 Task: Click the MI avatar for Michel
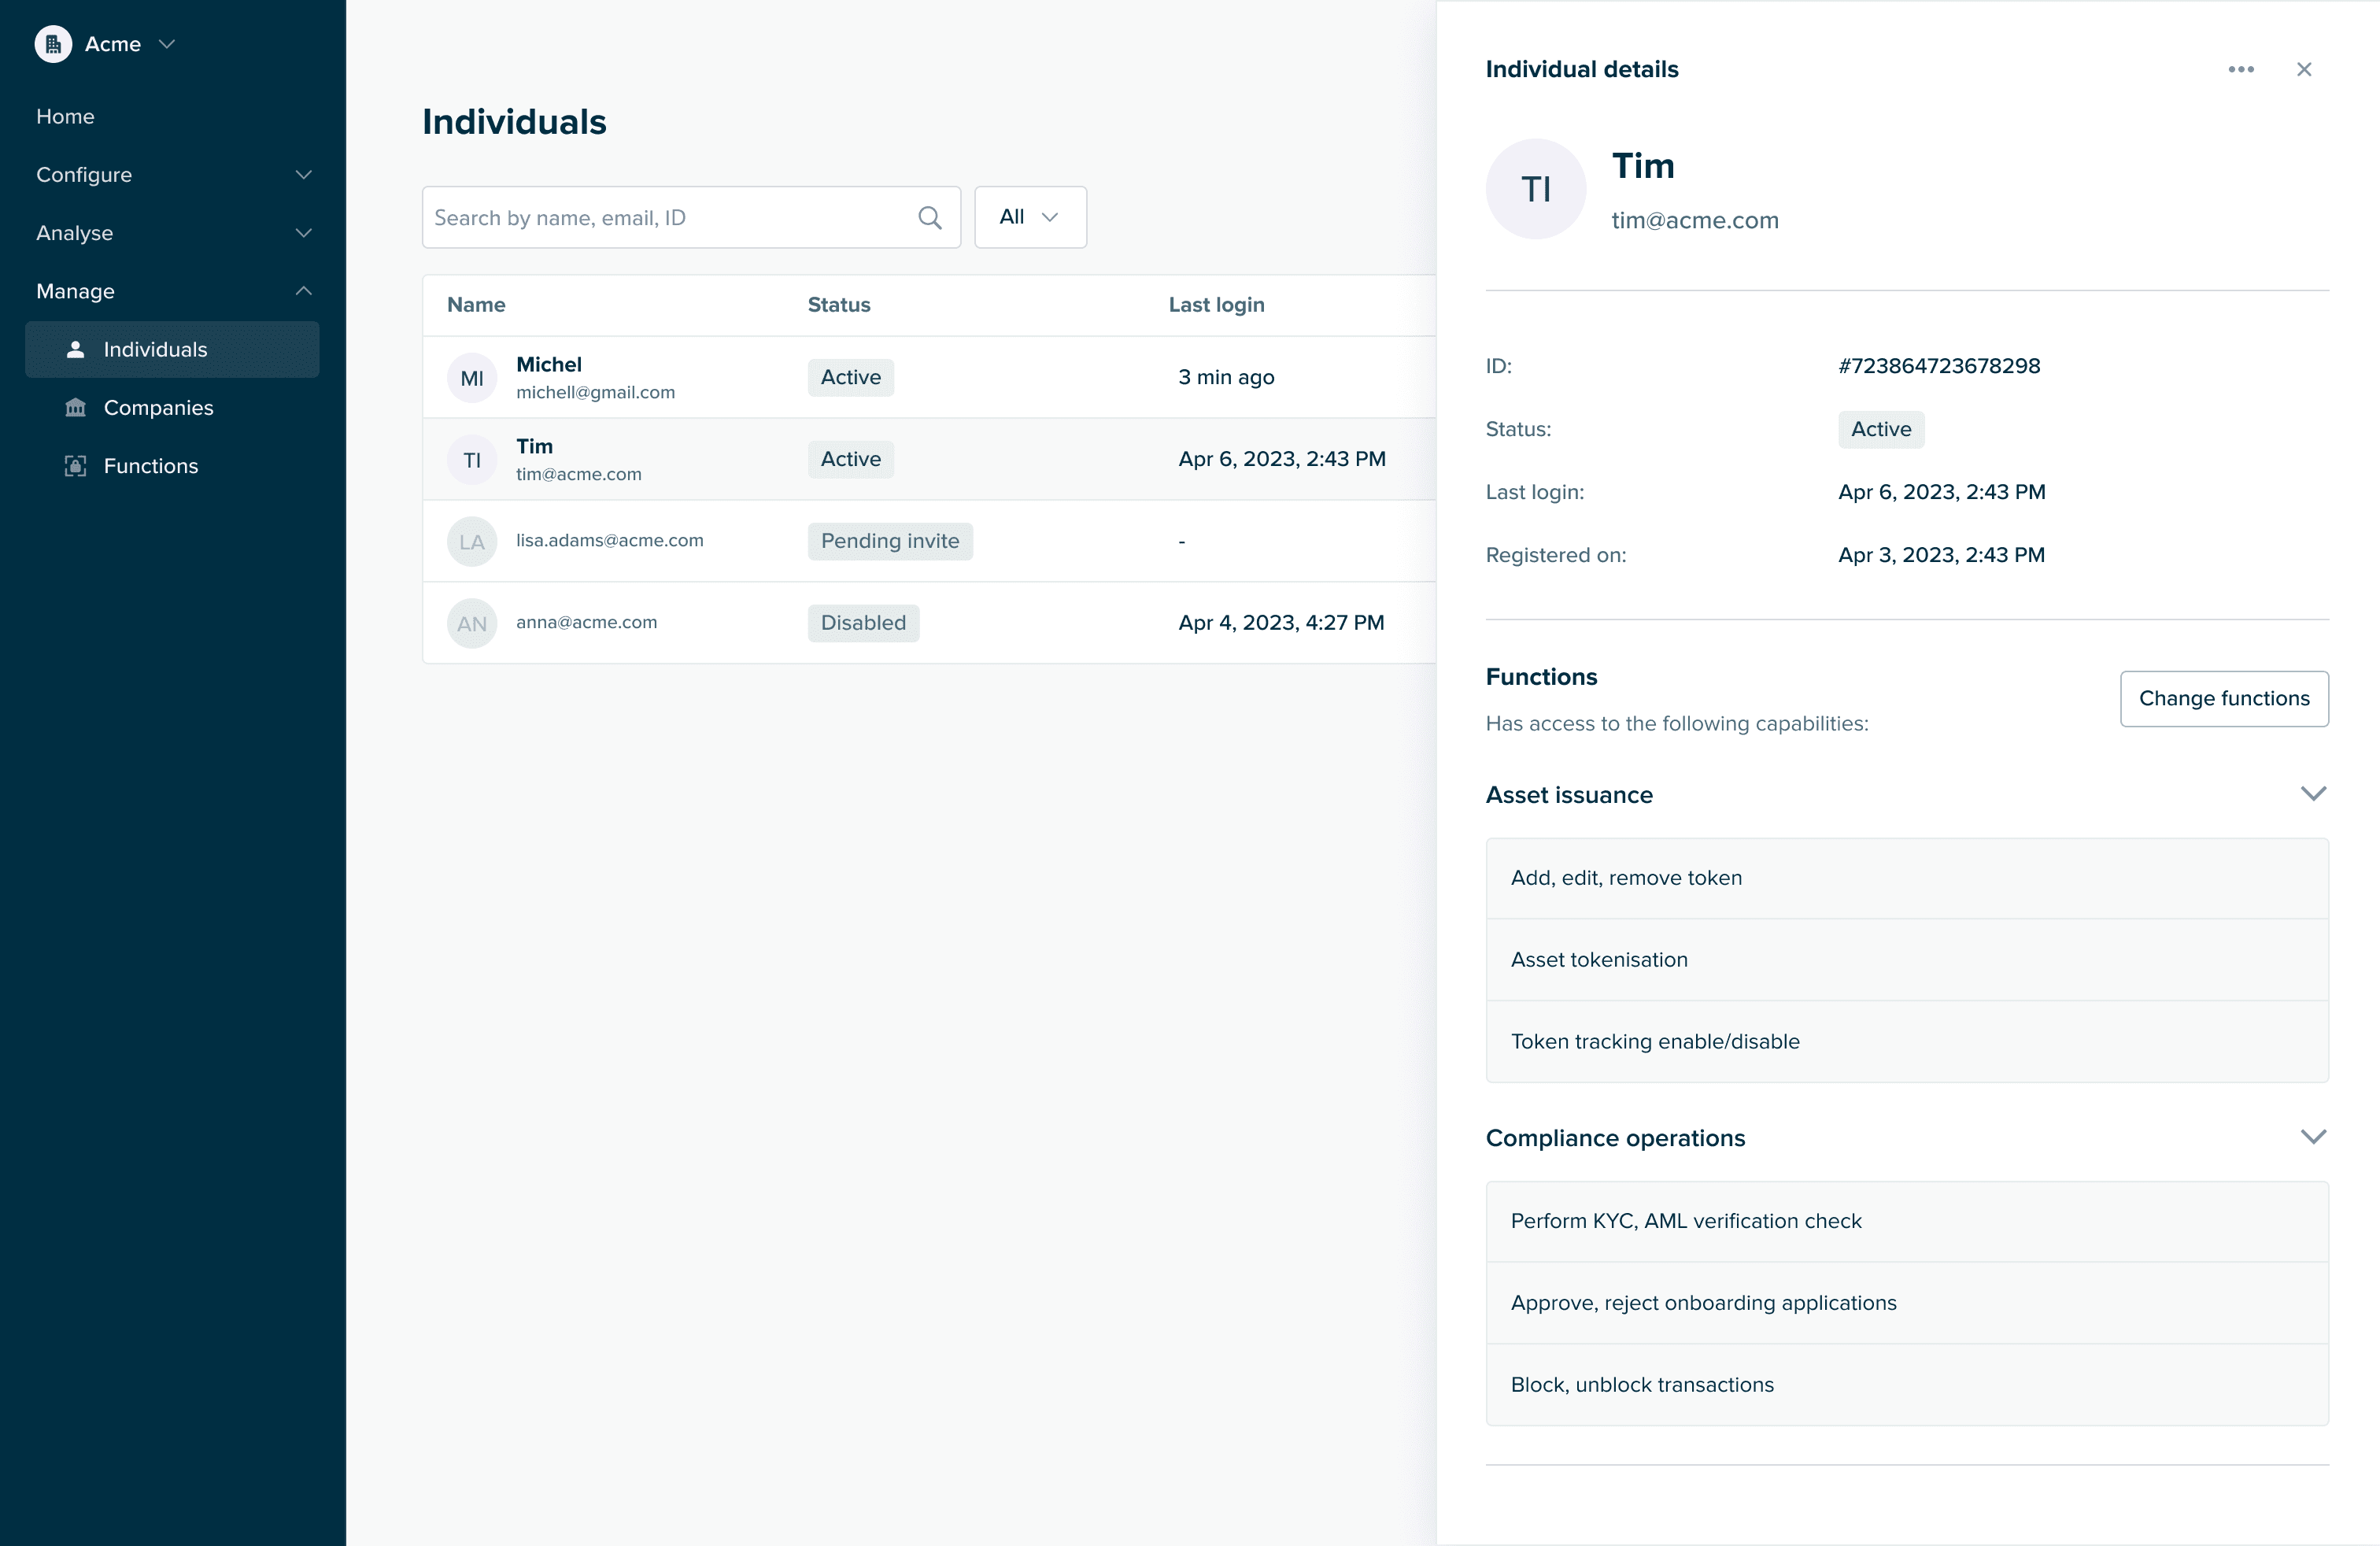(472, 378)
